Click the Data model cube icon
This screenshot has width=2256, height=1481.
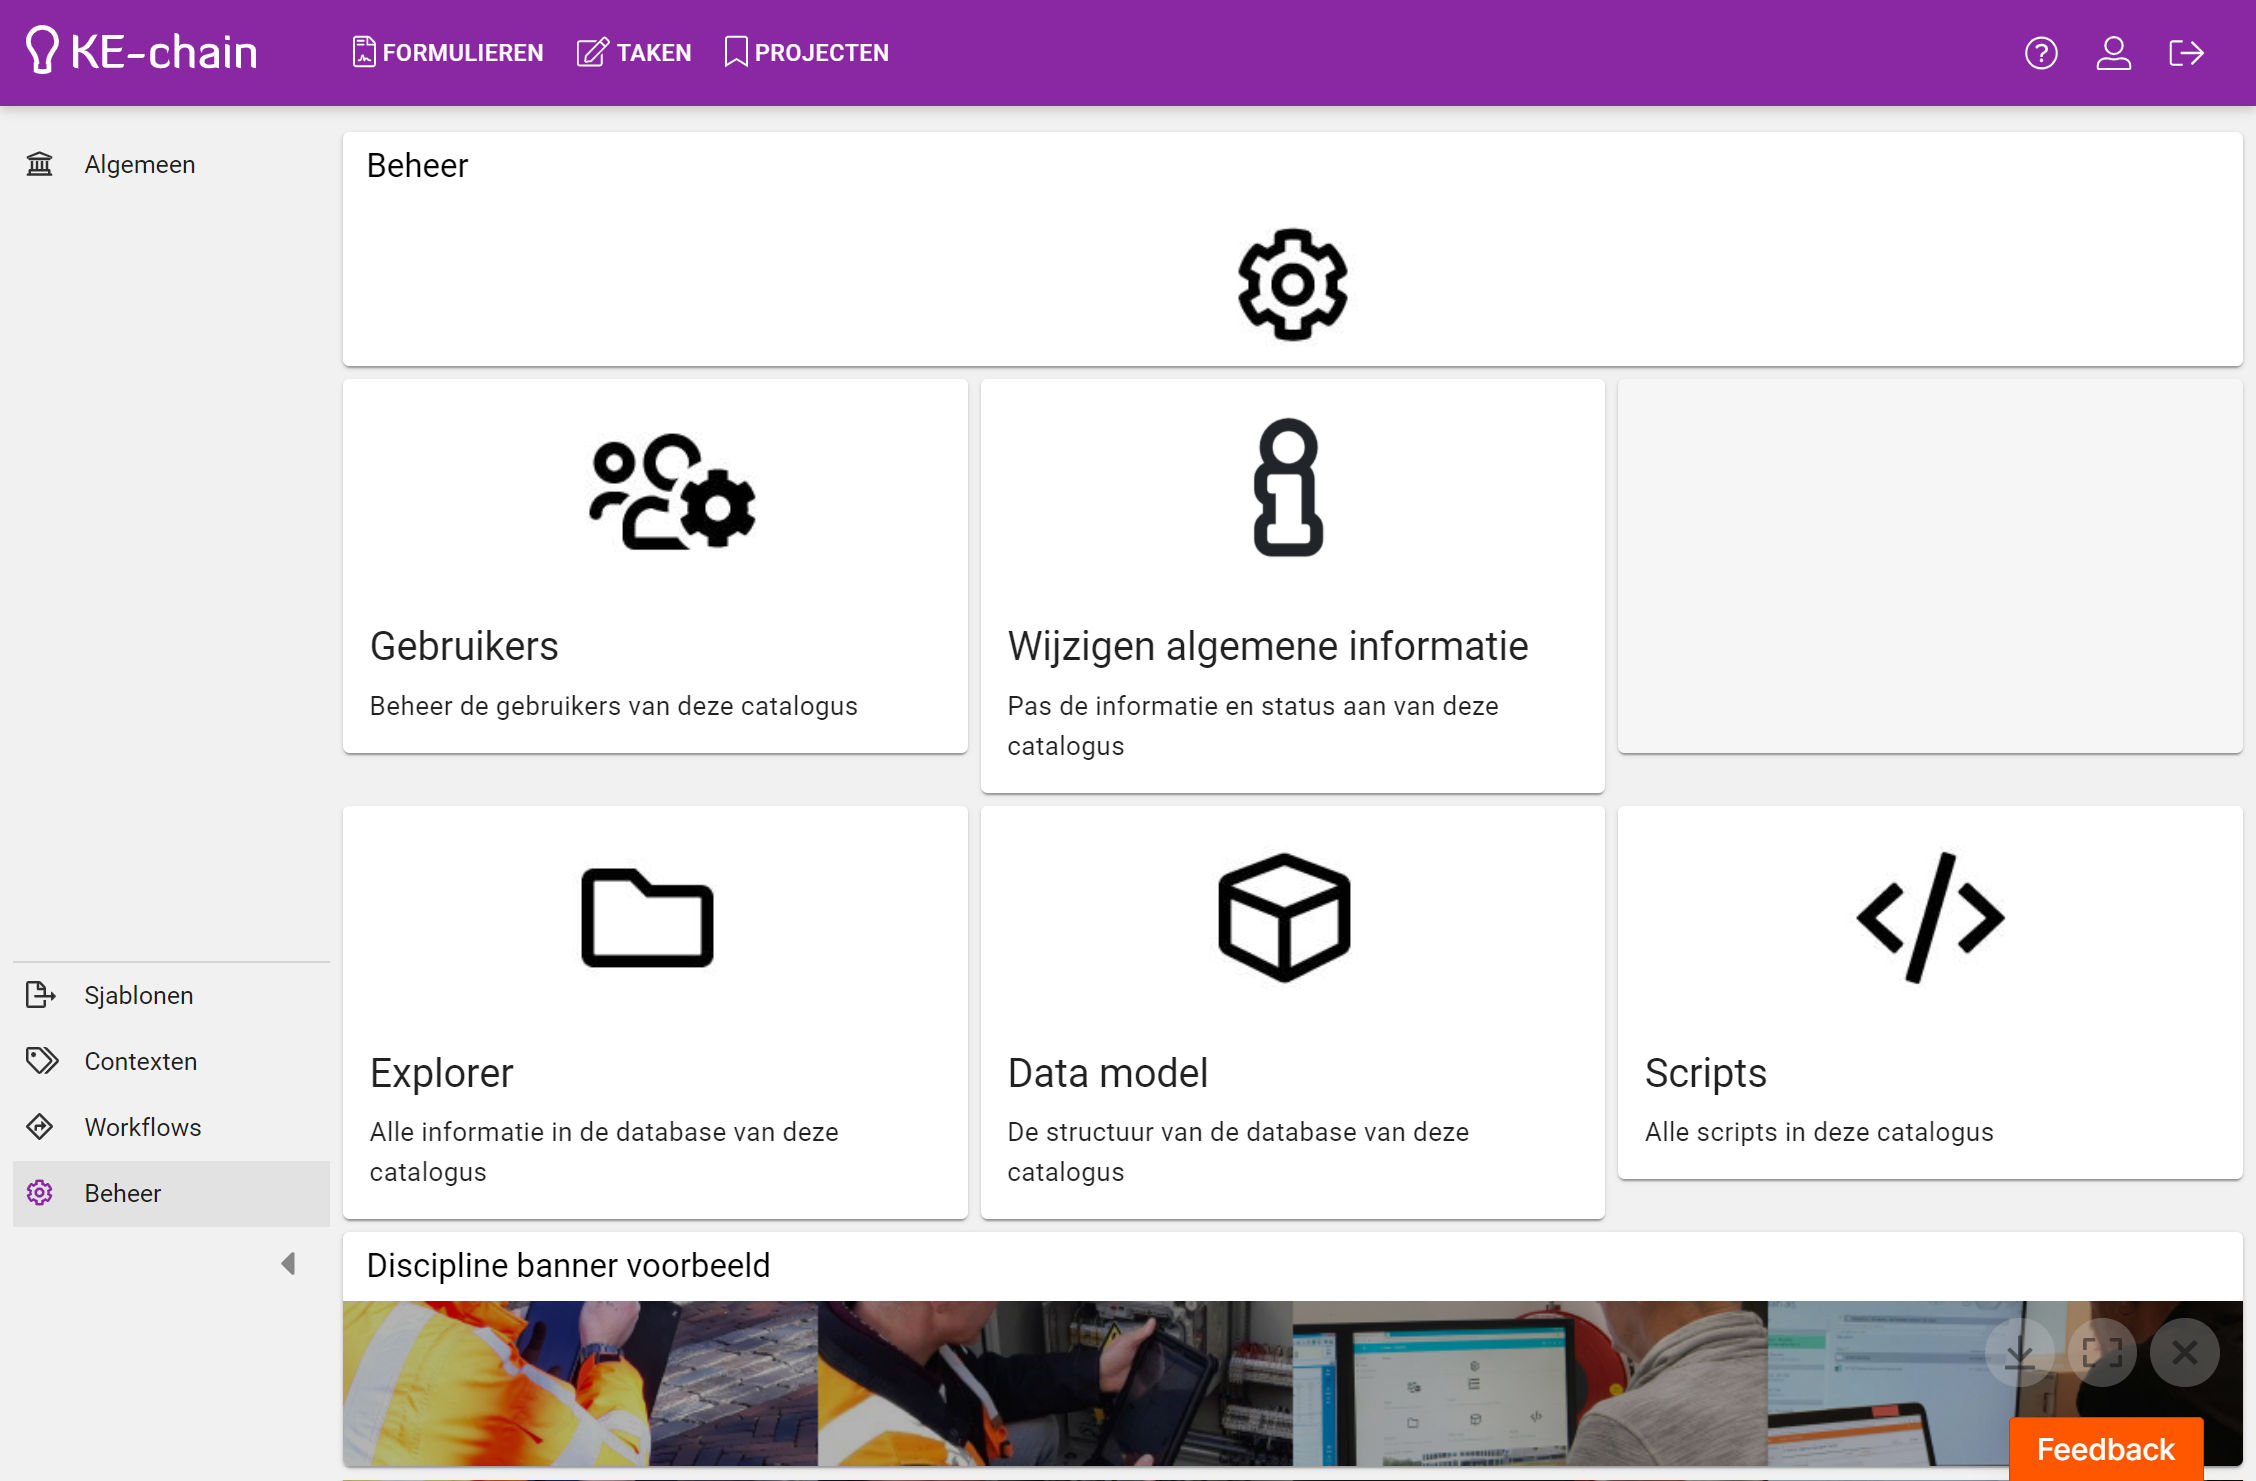[1284, 917]
